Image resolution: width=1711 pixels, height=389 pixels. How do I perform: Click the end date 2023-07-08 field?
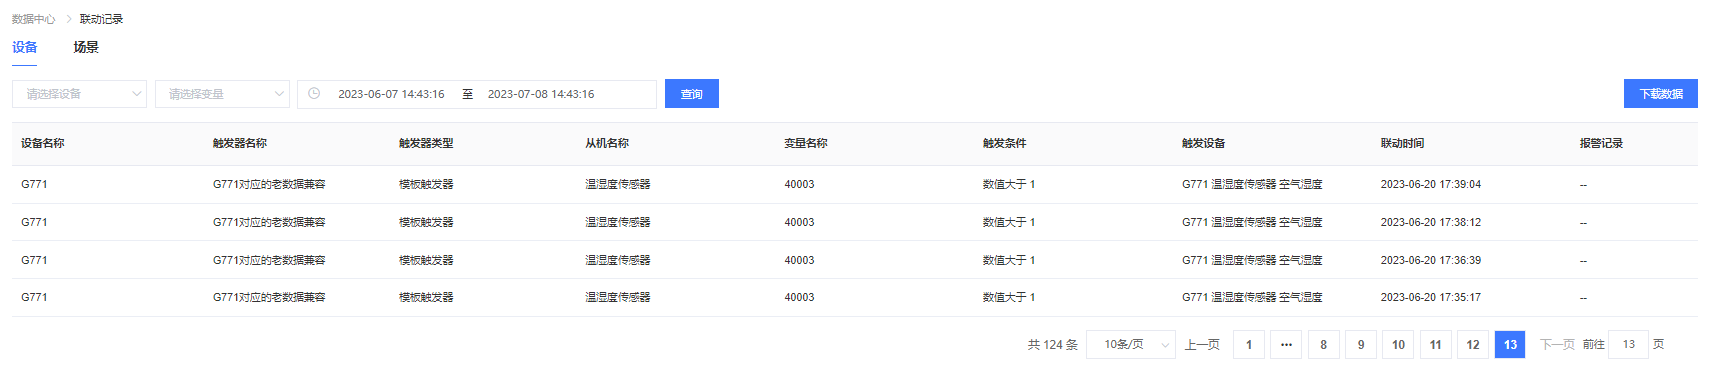541,94
